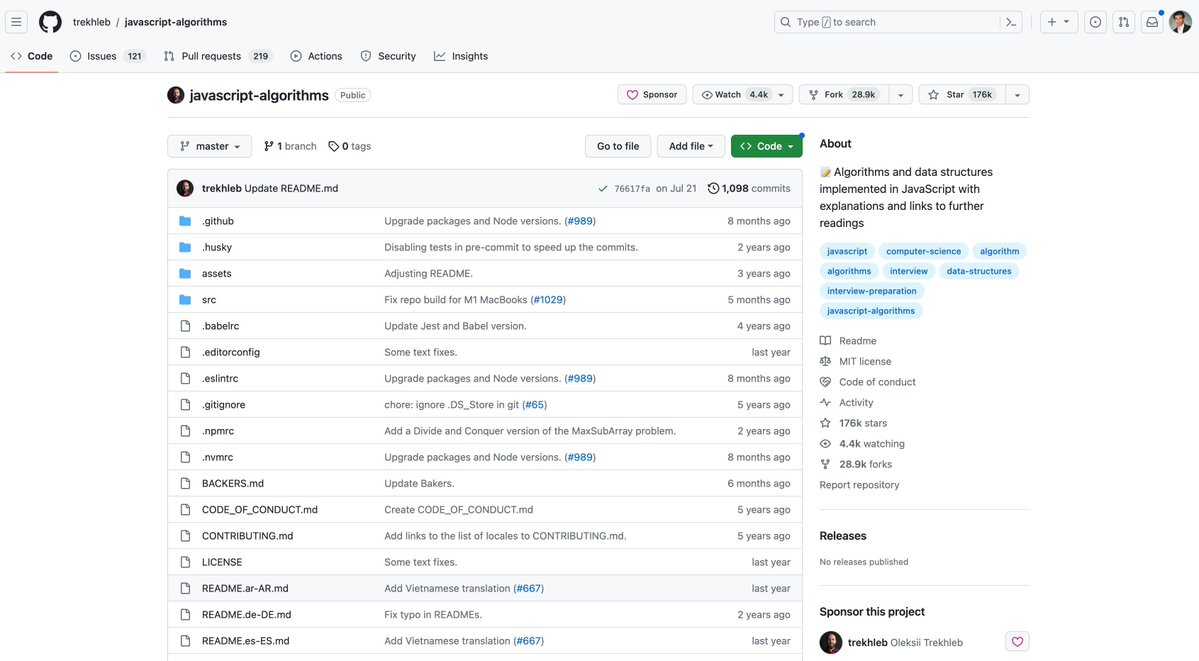Open the .editorconfig file
The image size is (1199, 661).
231,352
